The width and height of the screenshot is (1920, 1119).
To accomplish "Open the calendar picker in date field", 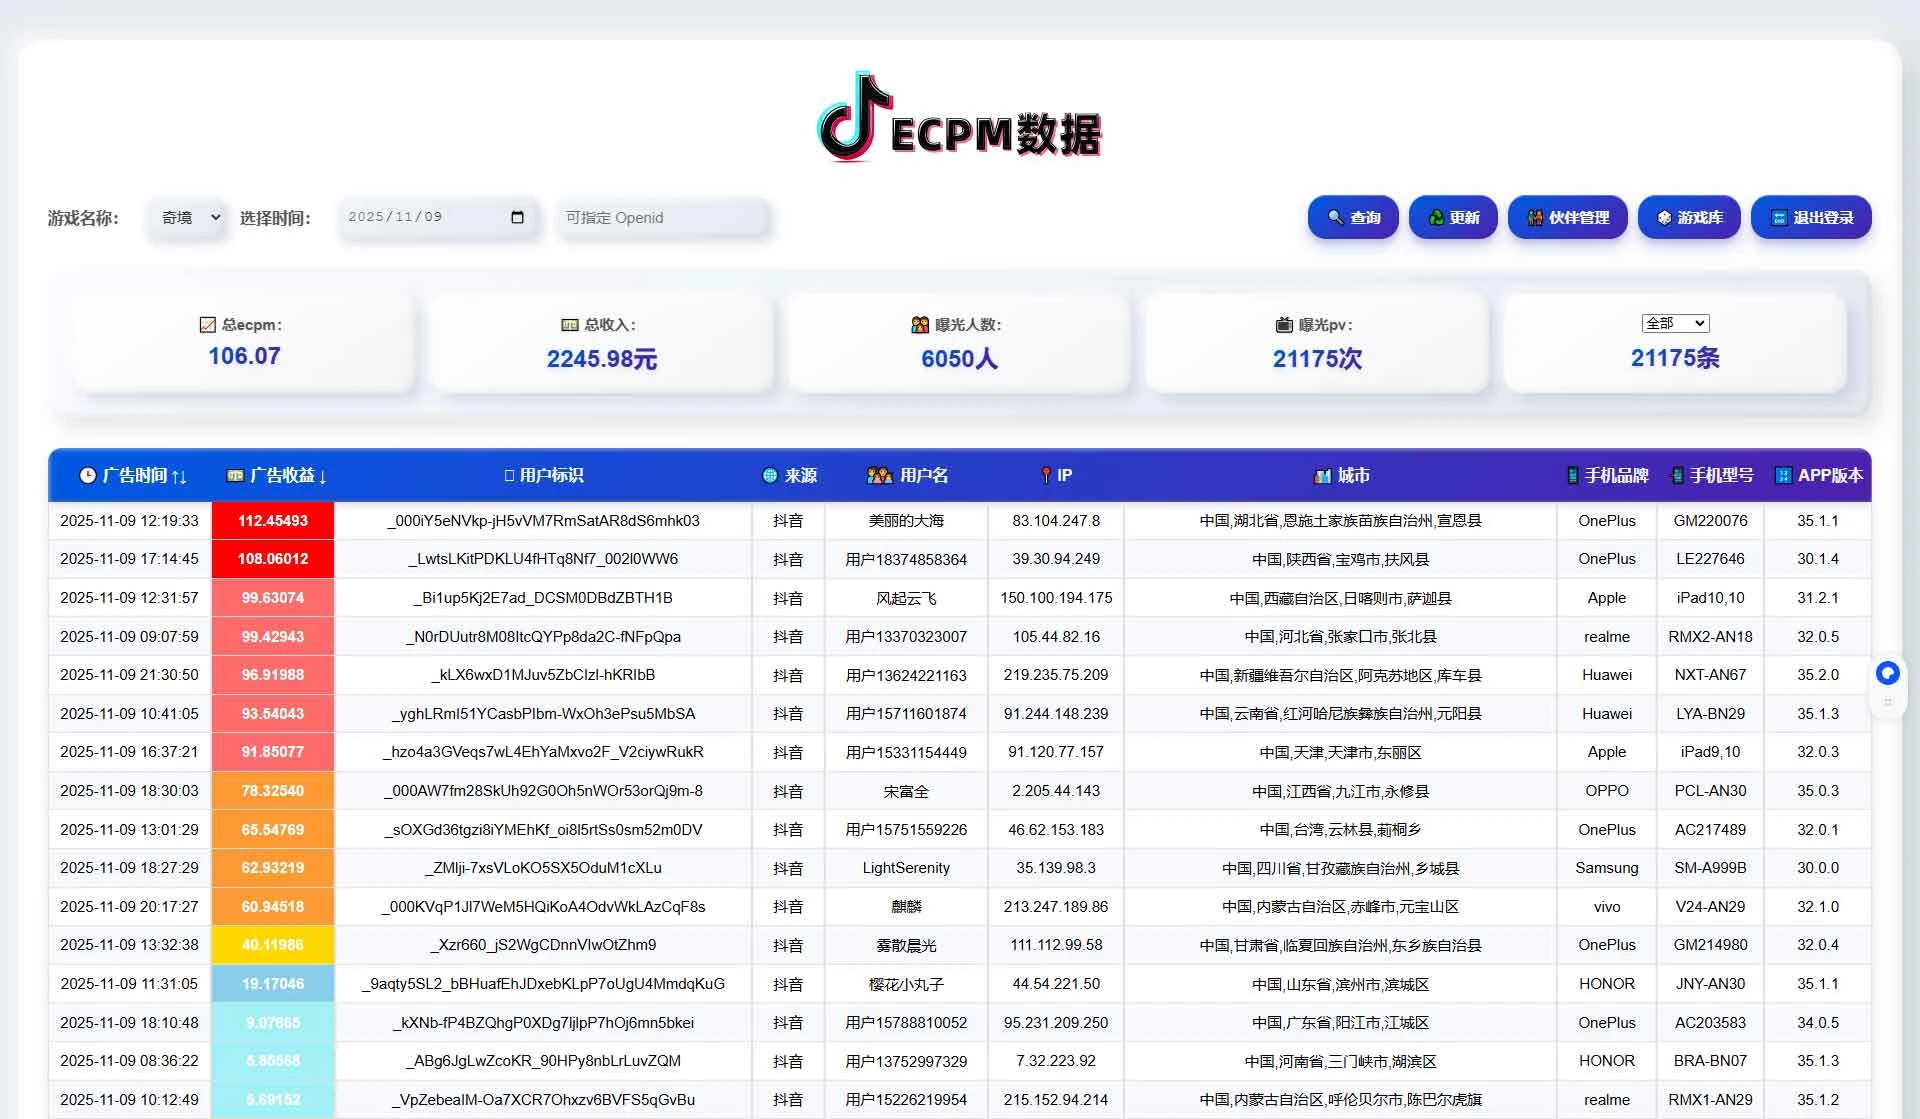I will click(x=517, y=217).
